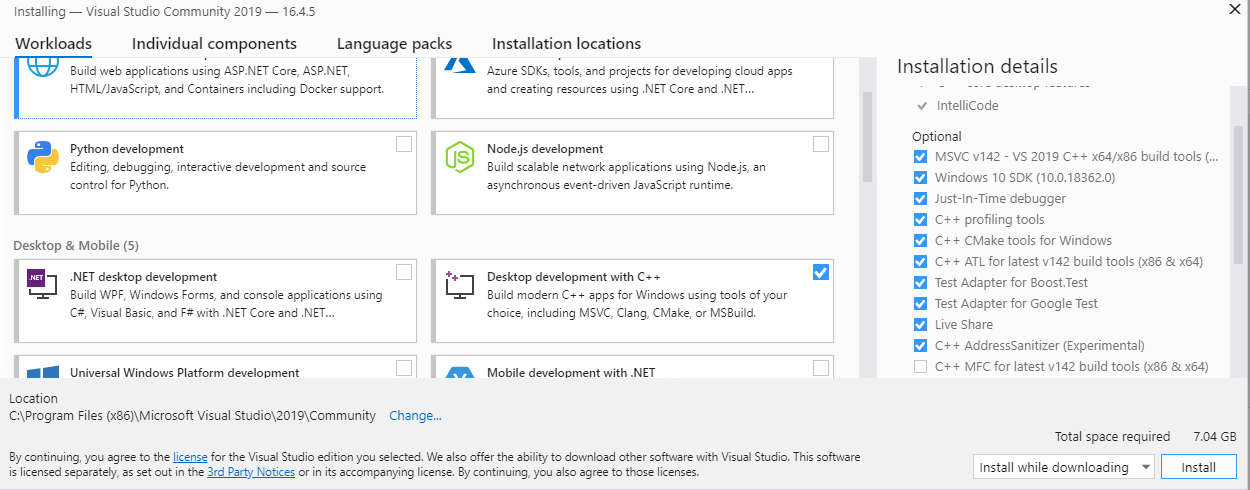The height and width of the screenshot is (490, 1250).
Task: Switch to the Workloads tab
Action: [53, 44]
